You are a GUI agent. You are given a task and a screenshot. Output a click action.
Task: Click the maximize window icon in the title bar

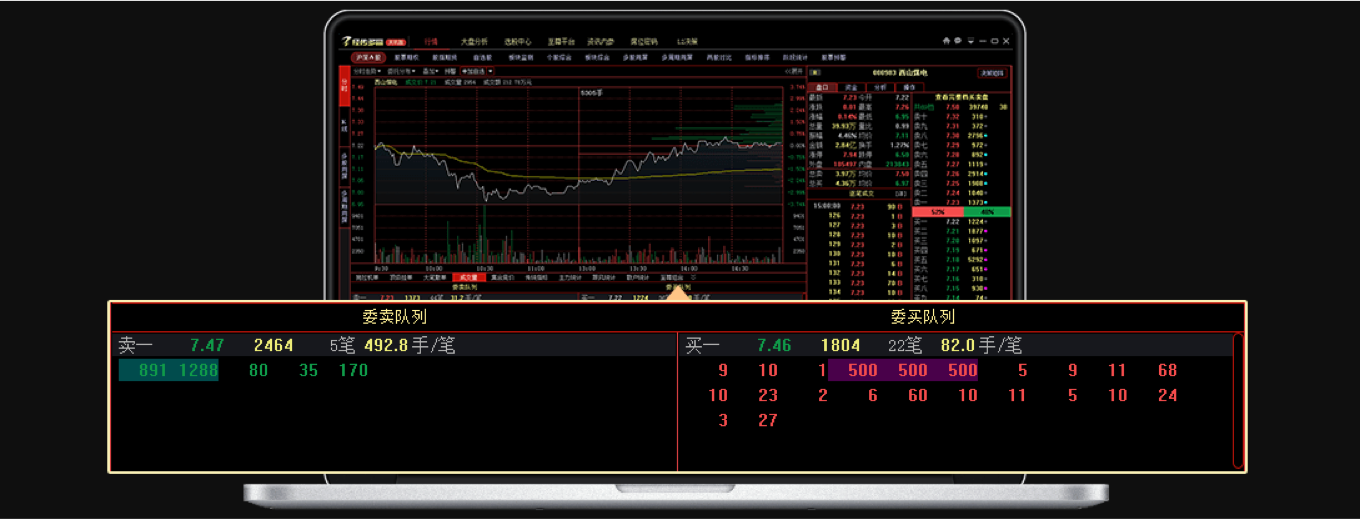[x=994, y=41]
